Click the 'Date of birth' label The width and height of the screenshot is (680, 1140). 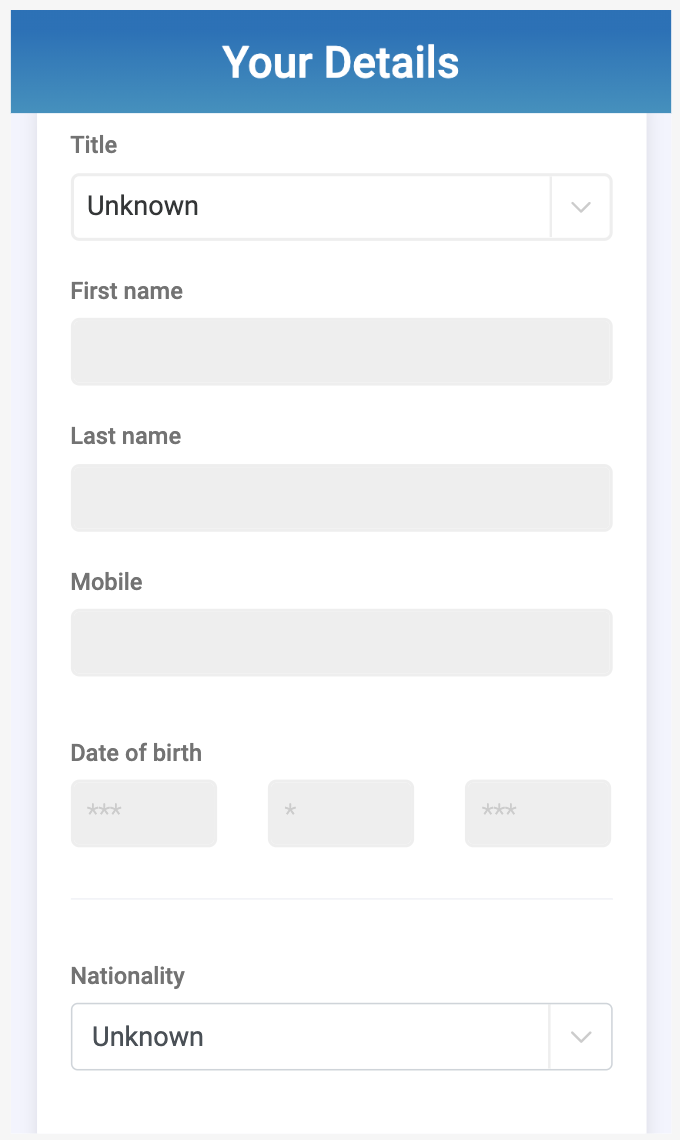pyautogui.click(x=136, y=753)
